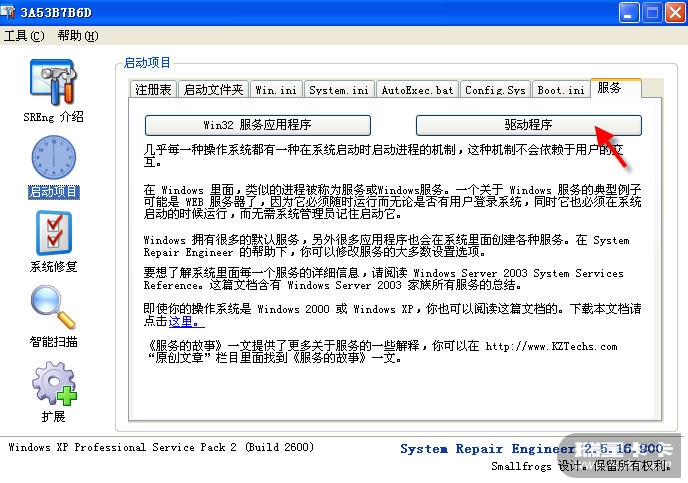This screenshot has width=688, height=483.
Task: Open the SREng 介绍 toolbox icon
Action: (53, 82)
